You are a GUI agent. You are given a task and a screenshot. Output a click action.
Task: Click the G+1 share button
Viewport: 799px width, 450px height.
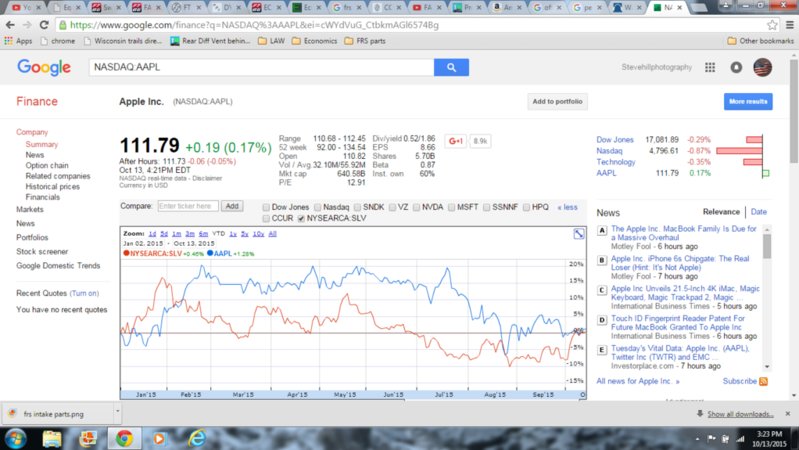456,141
